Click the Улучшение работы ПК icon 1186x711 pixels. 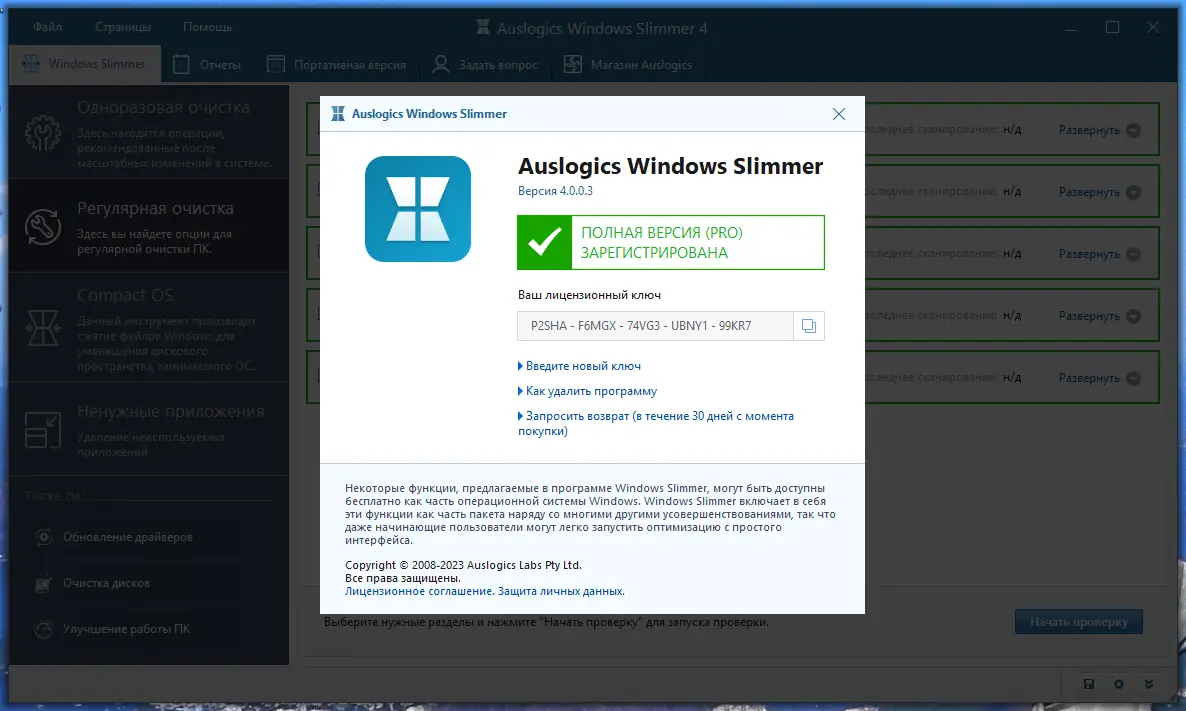(44, 629)
